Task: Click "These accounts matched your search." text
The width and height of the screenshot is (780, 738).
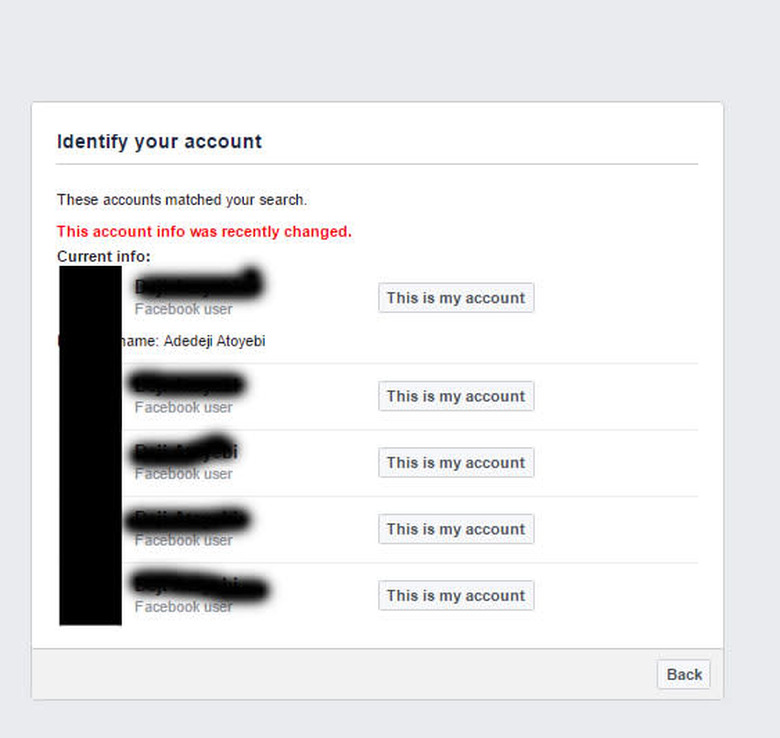Action: tap(182, 200)
